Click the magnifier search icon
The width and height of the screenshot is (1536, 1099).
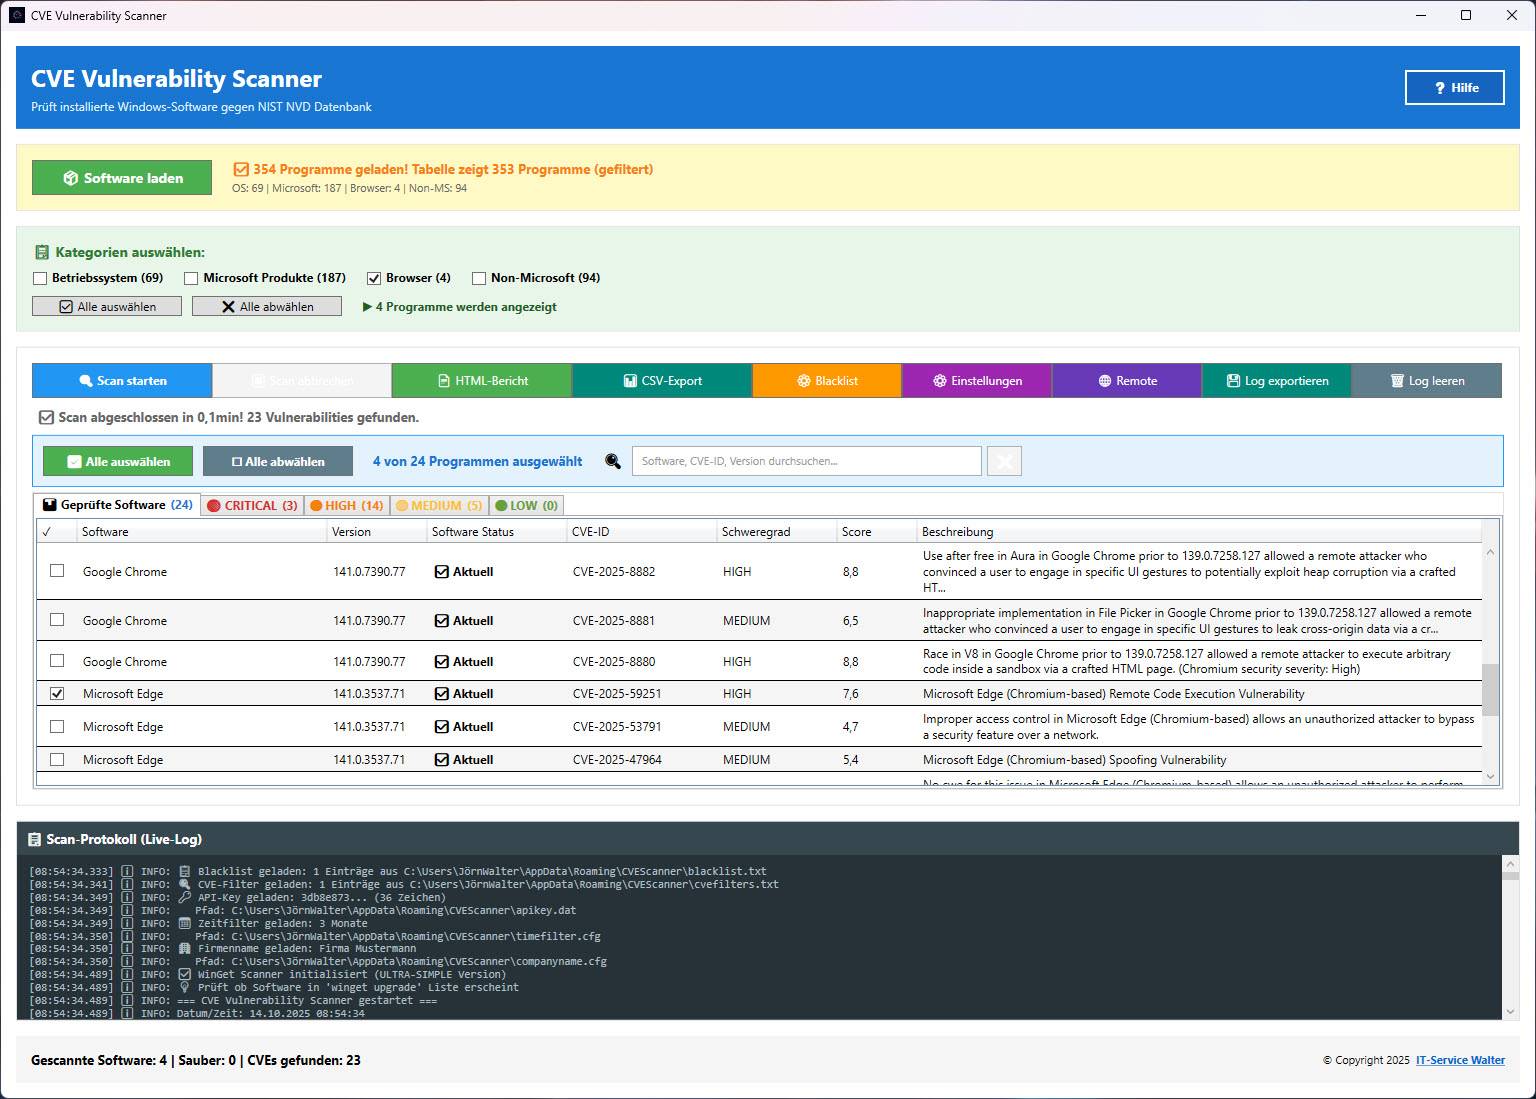pos(613,461)
